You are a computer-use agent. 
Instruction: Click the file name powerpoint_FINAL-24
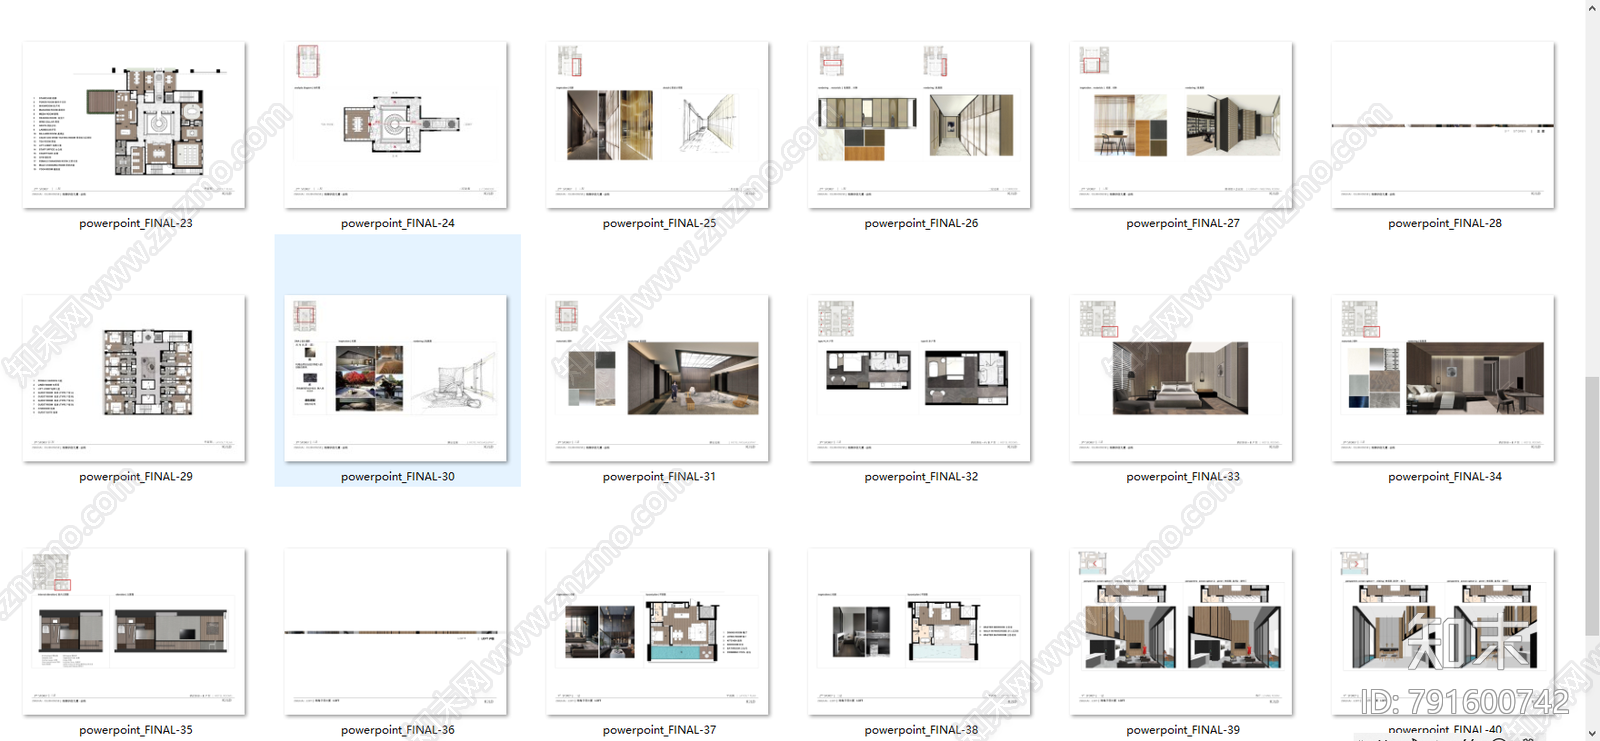[398, 223]
